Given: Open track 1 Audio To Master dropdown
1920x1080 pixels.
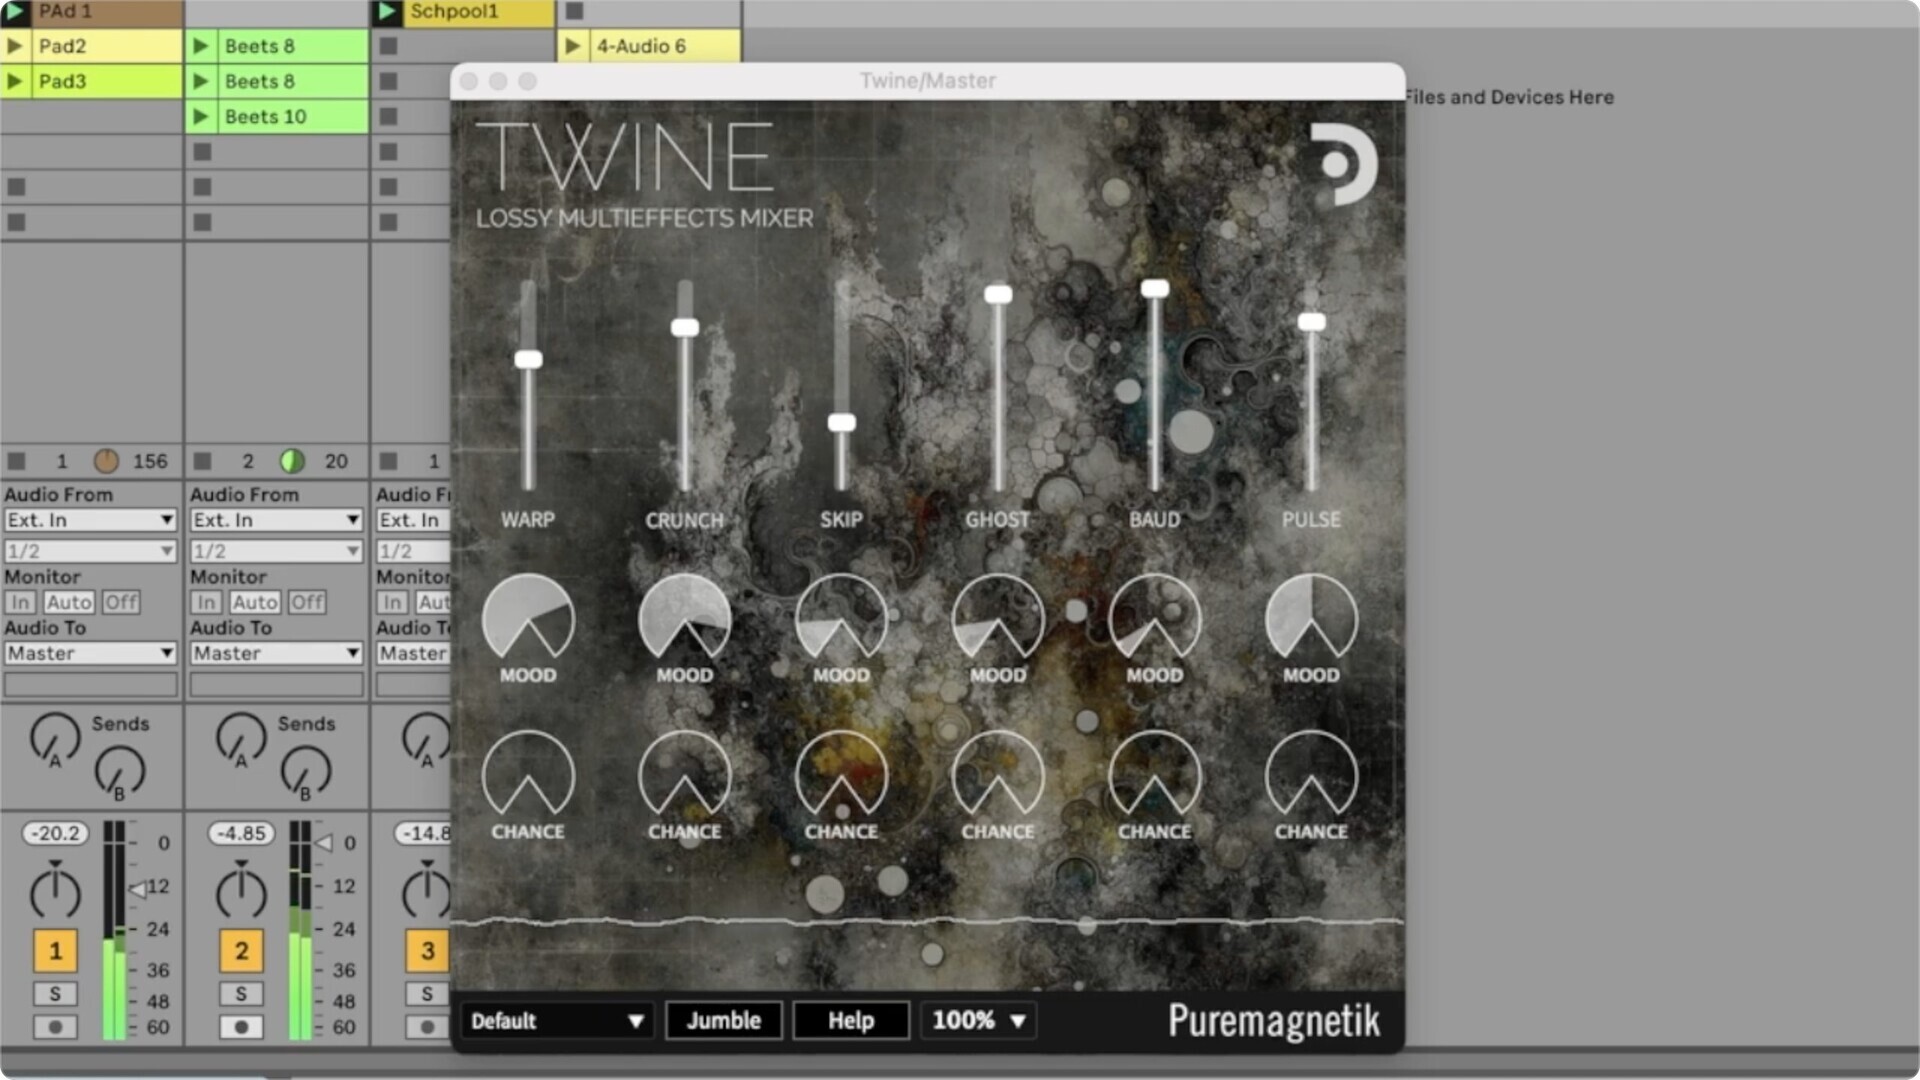Looking at the screenshot, I should click(x=90, y=653).
